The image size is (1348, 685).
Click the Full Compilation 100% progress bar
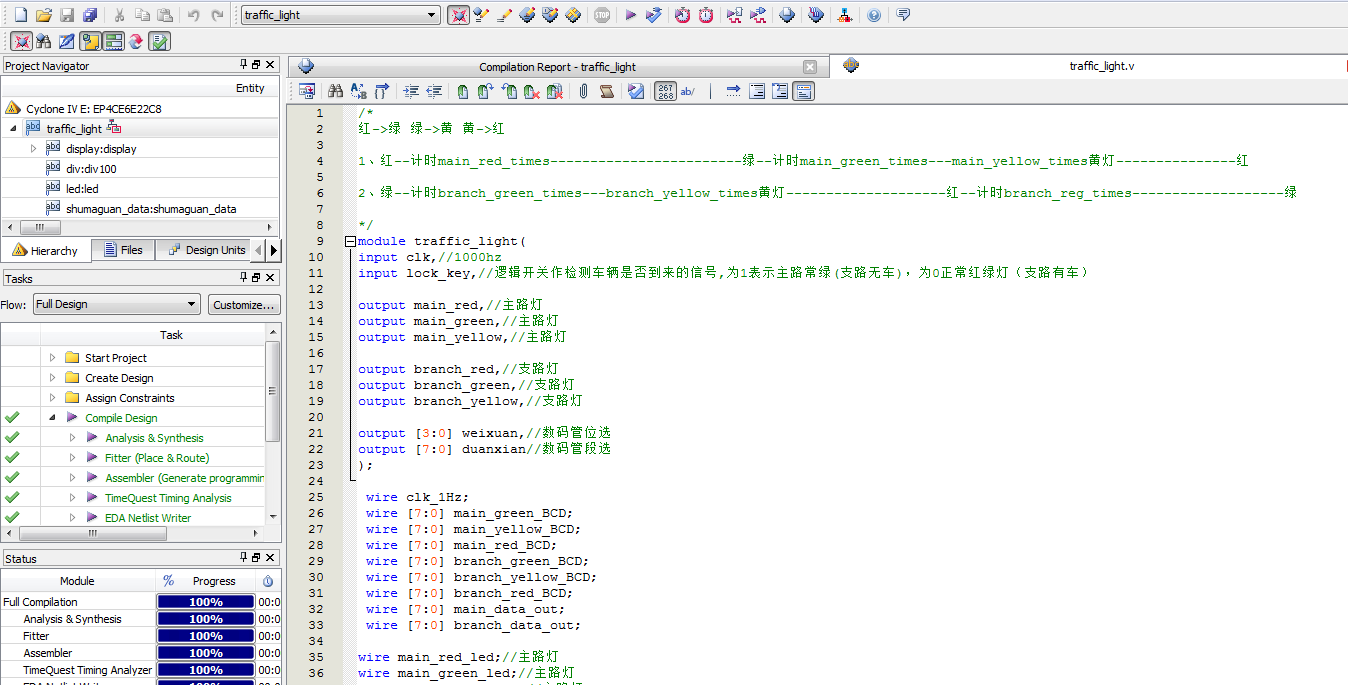tap(206, 602)
